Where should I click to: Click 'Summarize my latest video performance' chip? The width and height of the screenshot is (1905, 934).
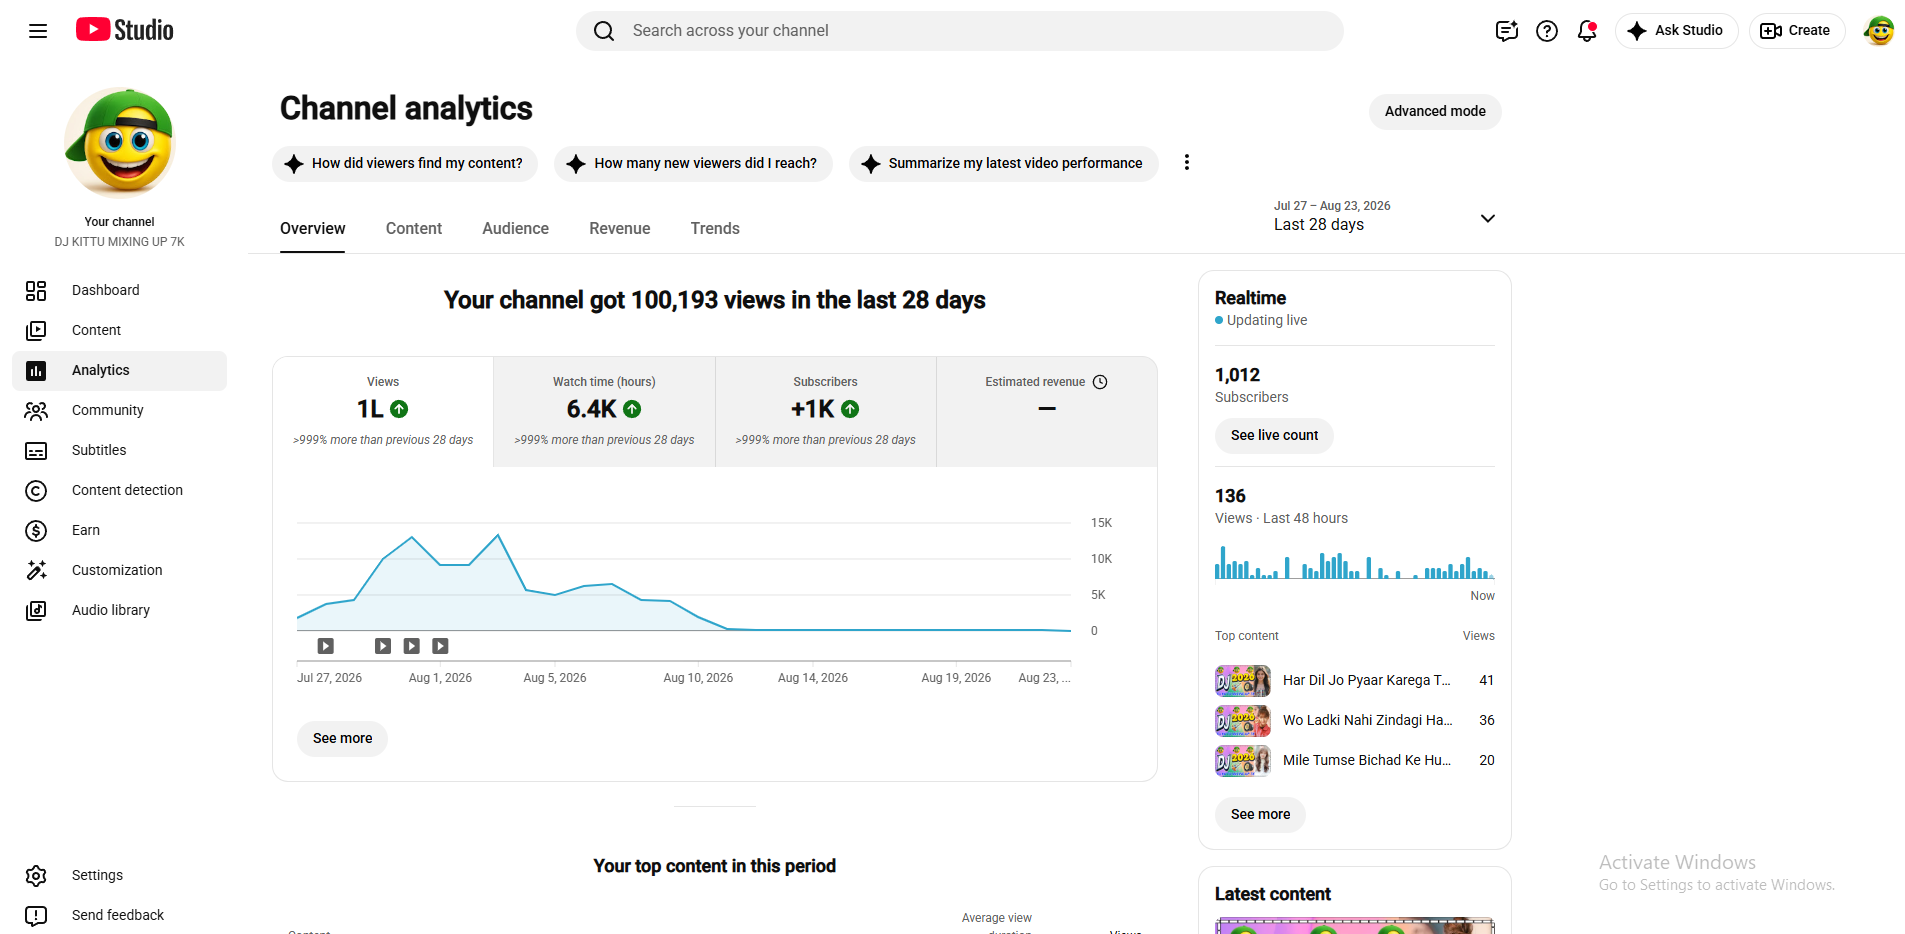point(1004,163)
